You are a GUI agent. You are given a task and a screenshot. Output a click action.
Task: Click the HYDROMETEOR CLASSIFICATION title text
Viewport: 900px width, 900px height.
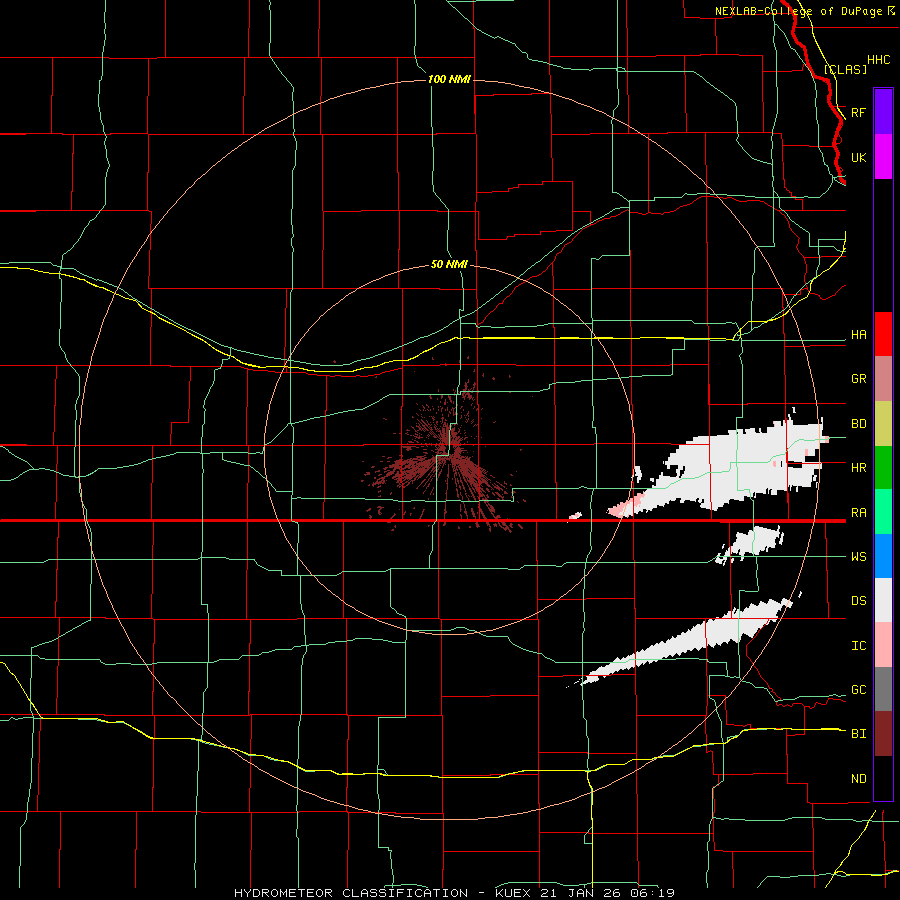click(351, 893)
